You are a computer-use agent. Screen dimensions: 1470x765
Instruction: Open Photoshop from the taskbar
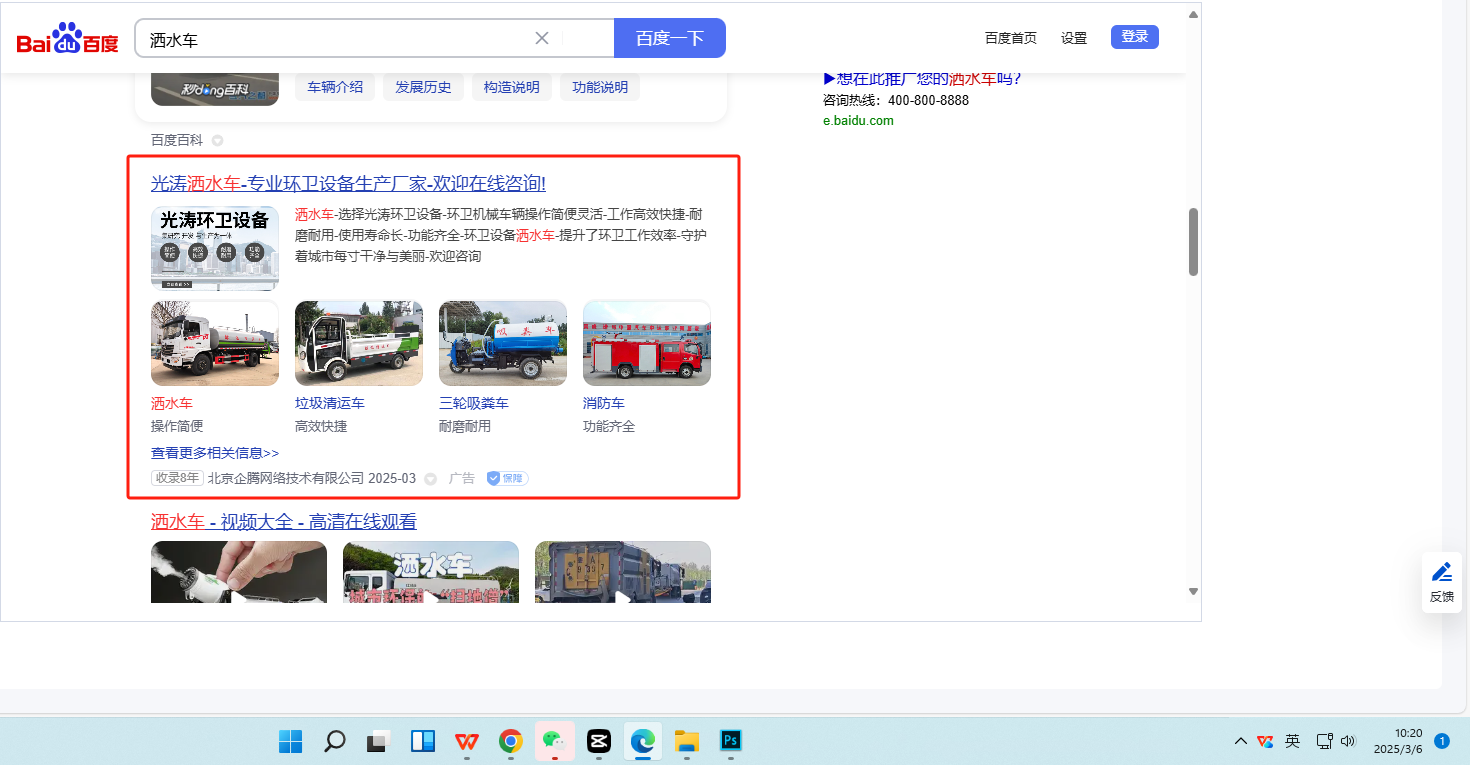[730, 741]
